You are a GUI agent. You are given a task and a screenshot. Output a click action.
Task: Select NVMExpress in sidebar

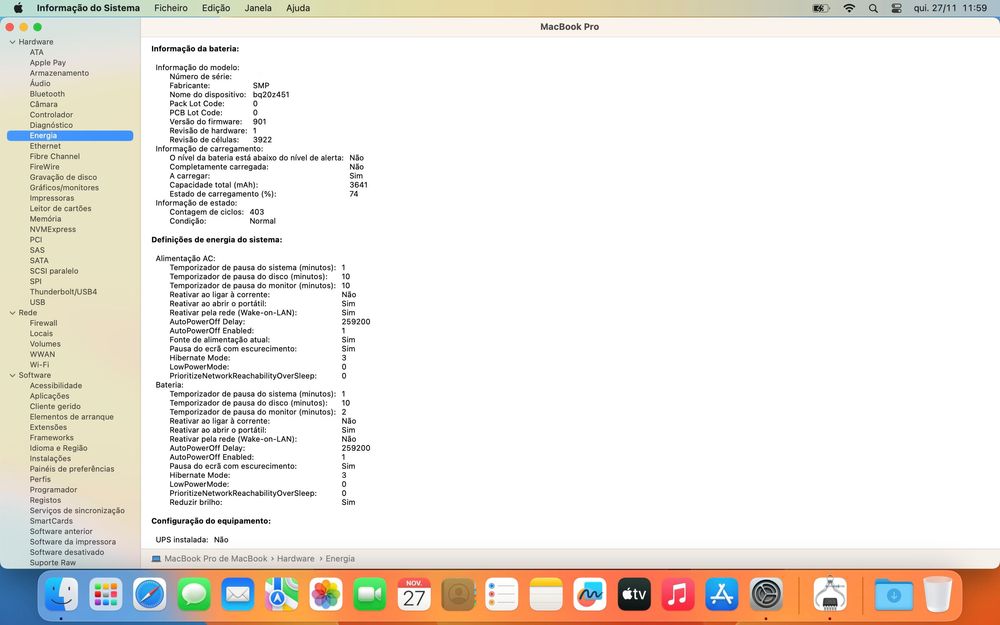click(52, 230)
